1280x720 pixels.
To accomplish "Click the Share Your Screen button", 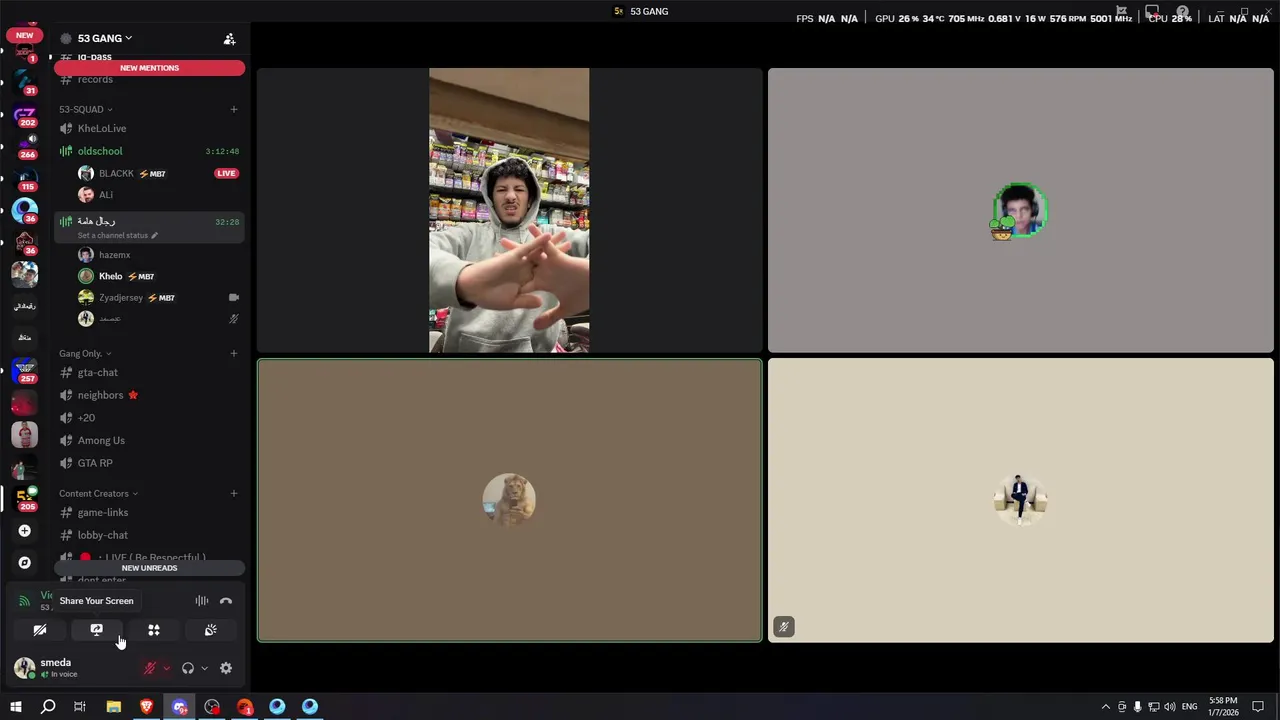I will (x=96, y=630).
